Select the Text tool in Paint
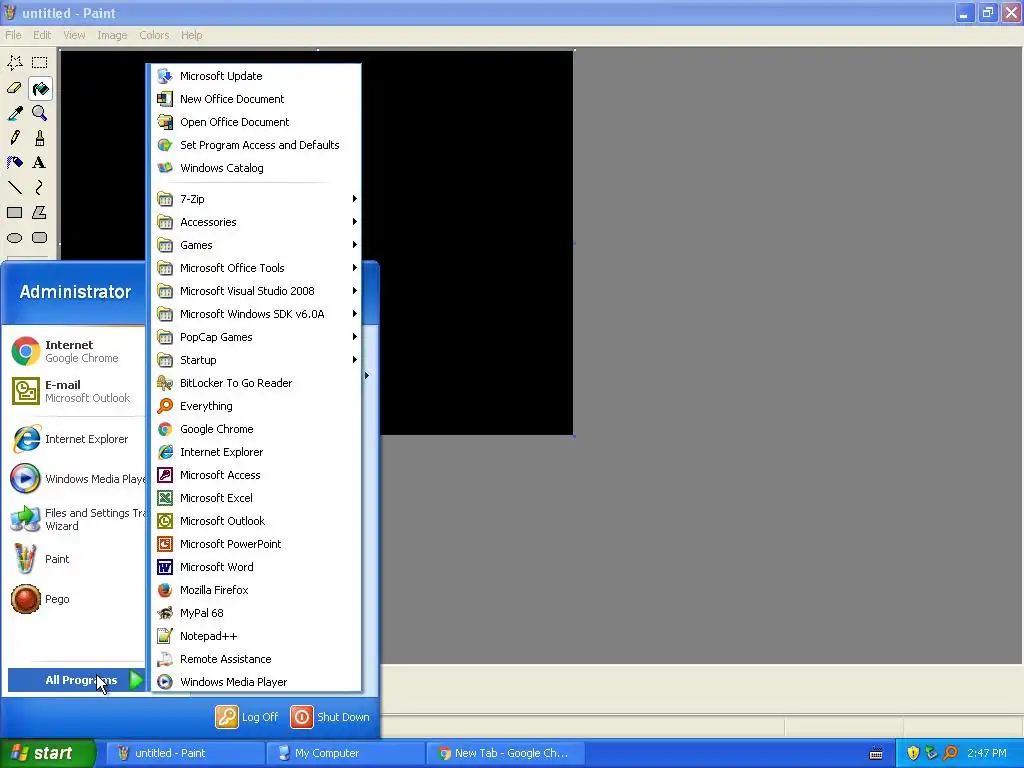This screenshot has width=1024, height=768. pos(39,163)
